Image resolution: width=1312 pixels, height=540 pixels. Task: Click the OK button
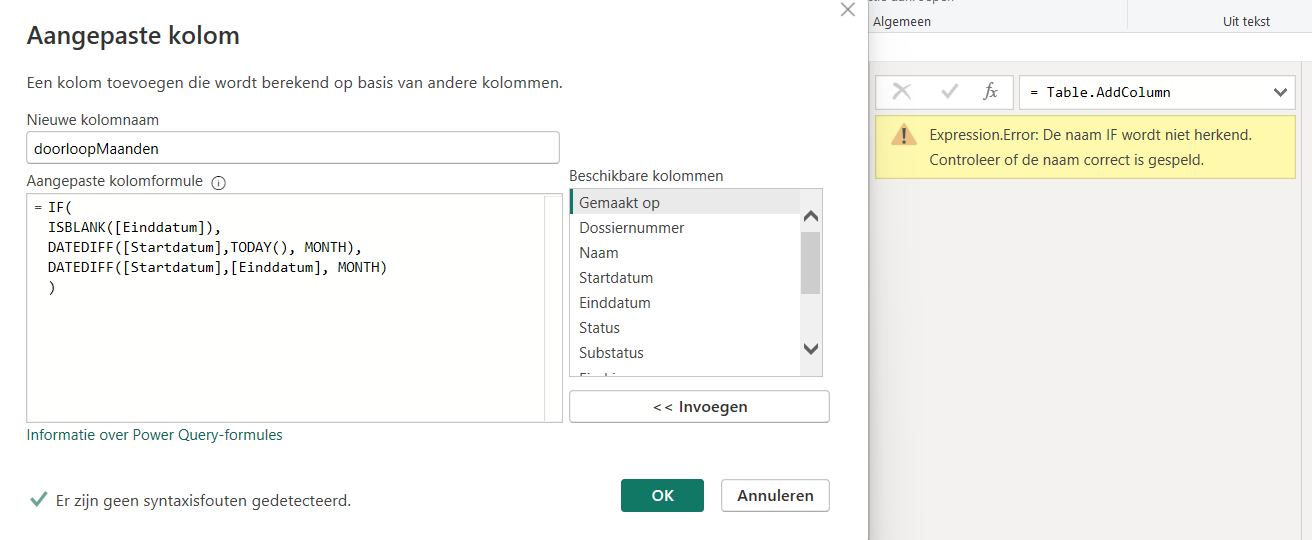(x=662, y=495)
